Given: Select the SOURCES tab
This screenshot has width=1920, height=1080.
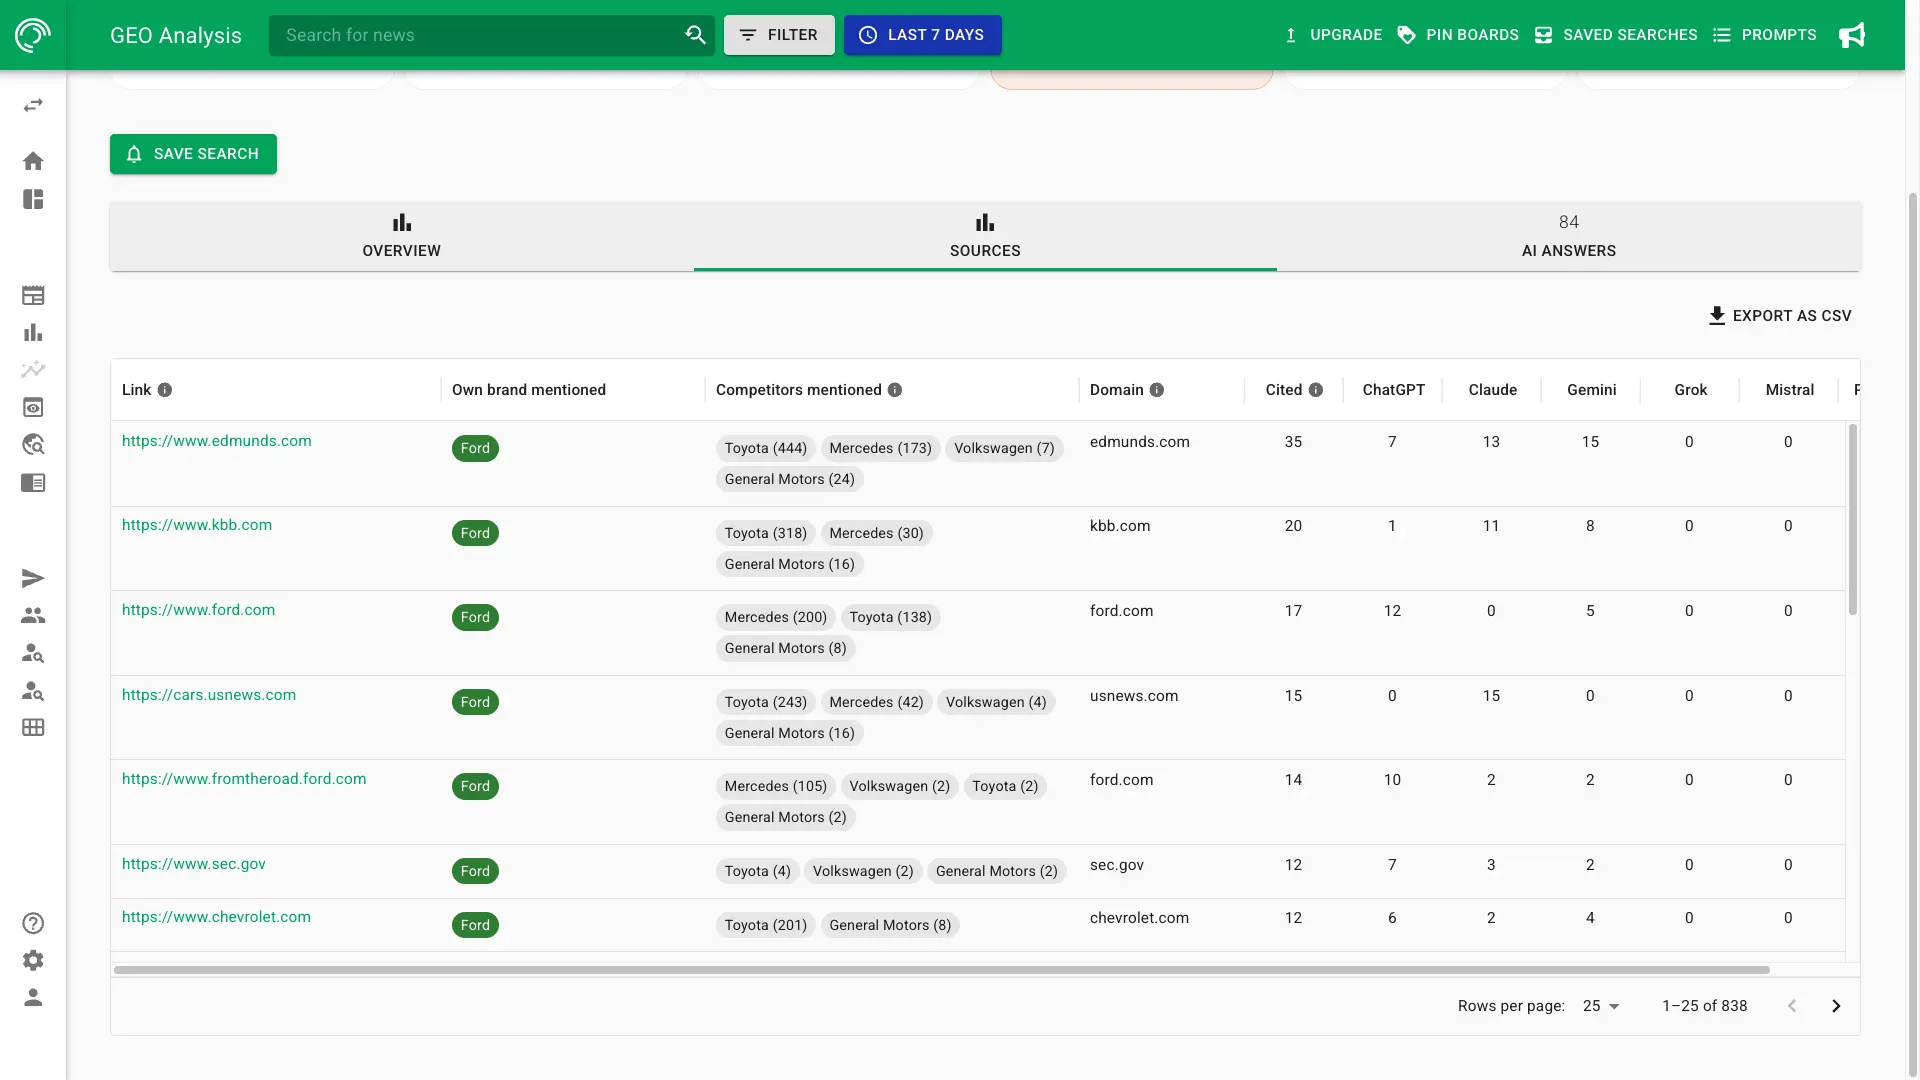Looking at the screenshot, I should coord(985,237).
